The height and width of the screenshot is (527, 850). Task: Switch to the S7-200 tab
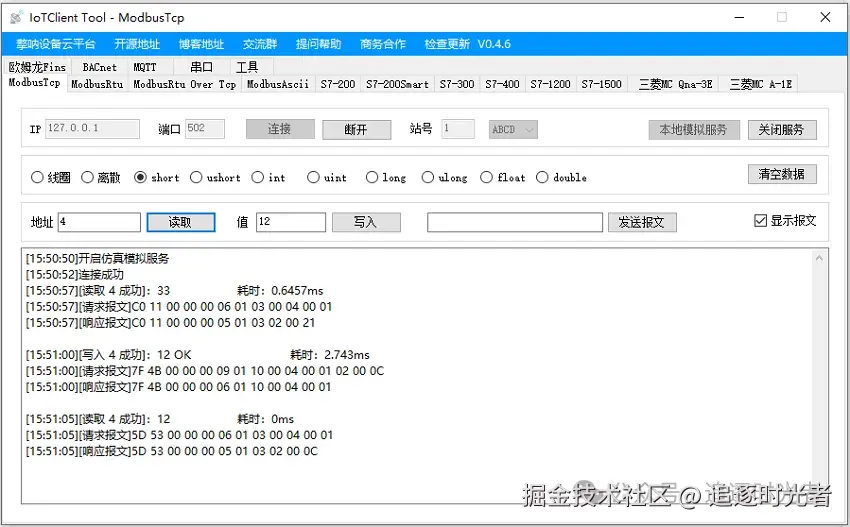(338, 84)
